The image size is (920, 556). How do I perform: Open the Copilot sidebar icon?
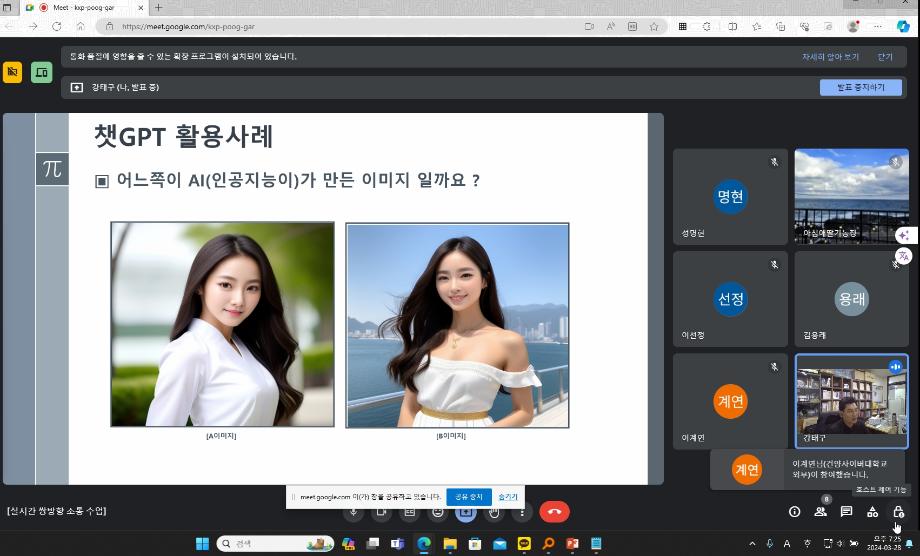[903, 26]
